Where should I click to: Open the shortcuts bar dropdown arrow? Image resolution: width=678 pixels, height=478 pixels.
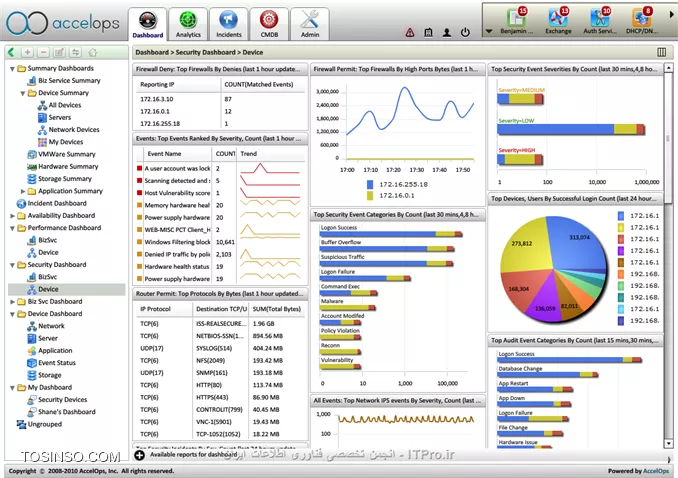click(489, 31)
